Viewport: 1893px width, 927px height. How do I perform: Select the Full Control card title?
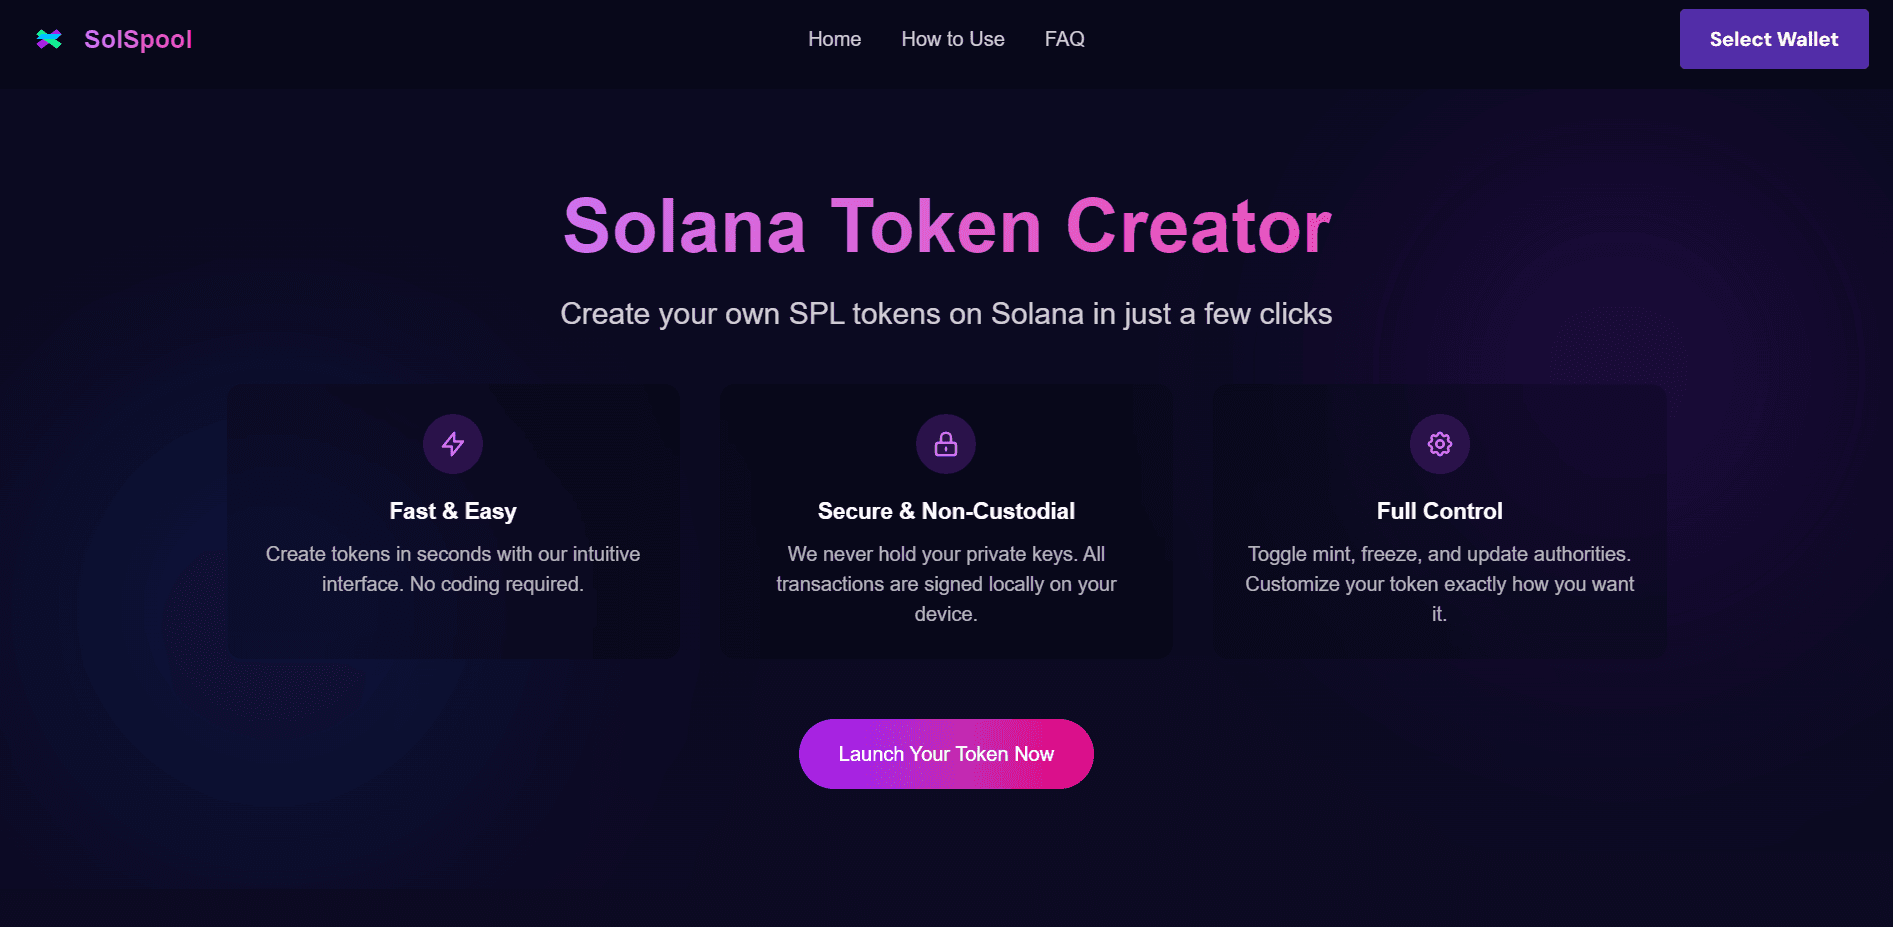click(1439, 511)
